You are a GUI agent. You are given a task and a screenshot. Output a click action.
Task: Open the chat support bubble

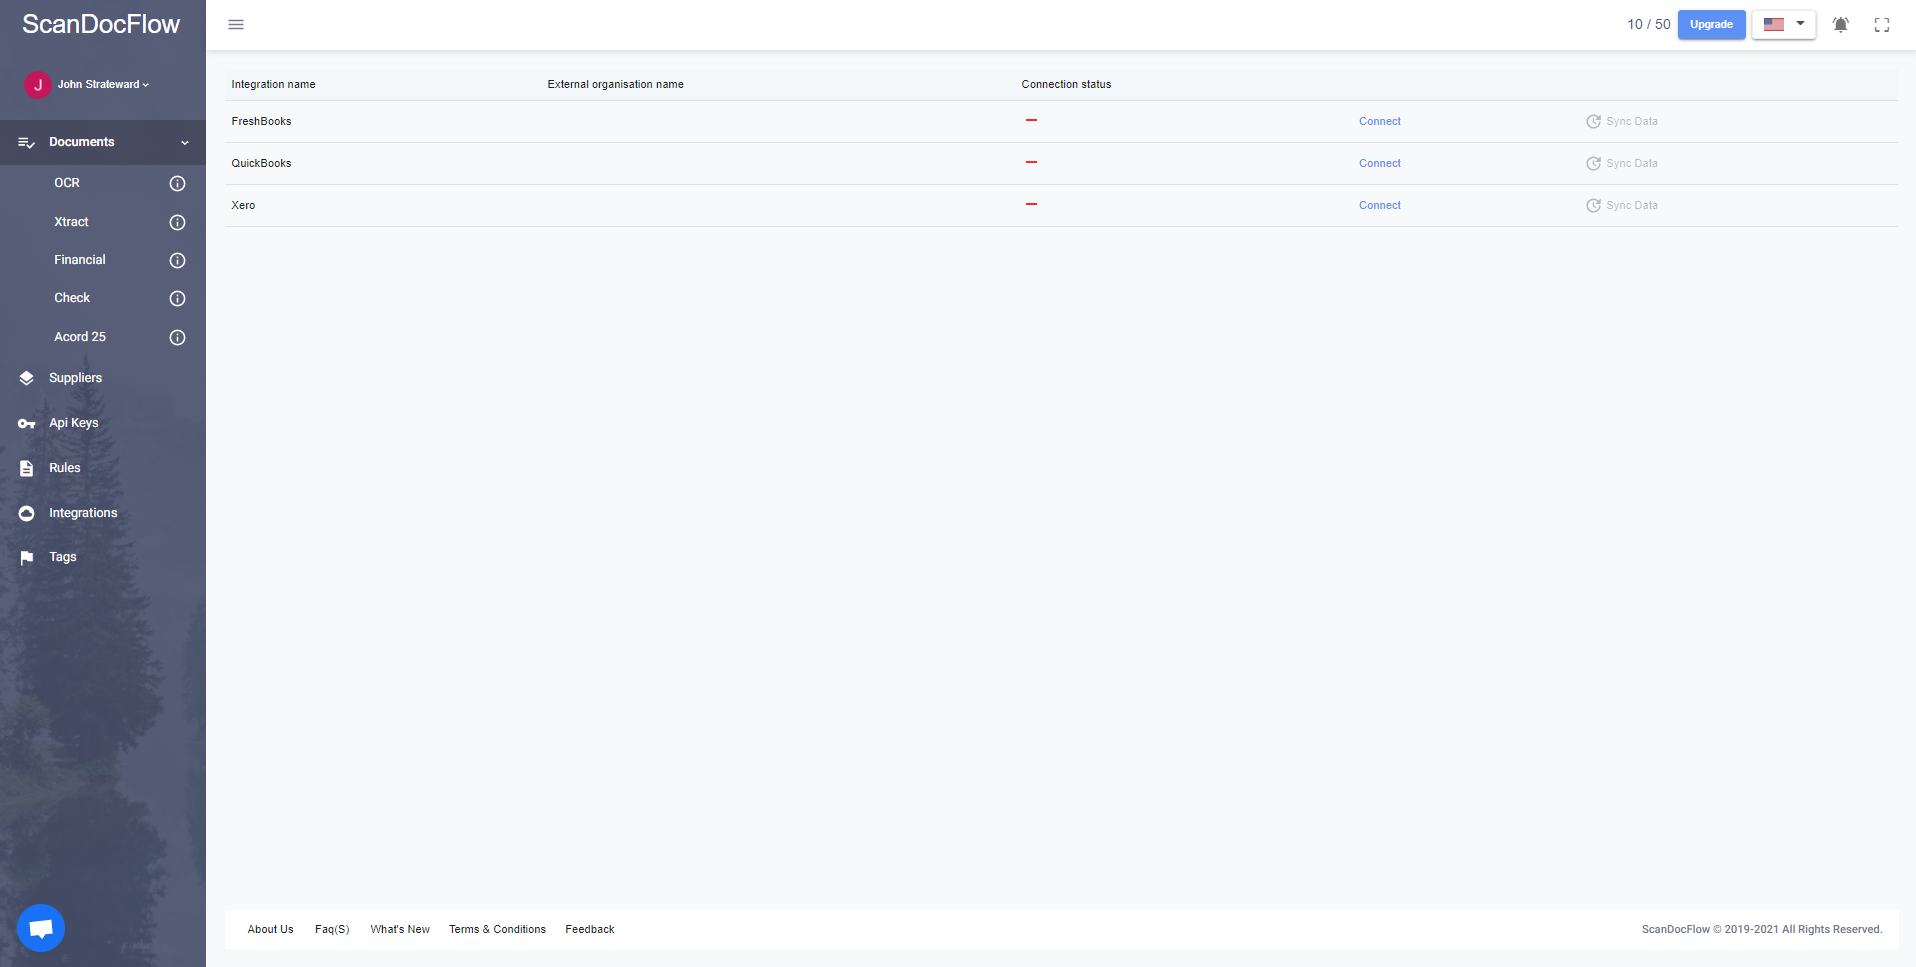(41, 928)
